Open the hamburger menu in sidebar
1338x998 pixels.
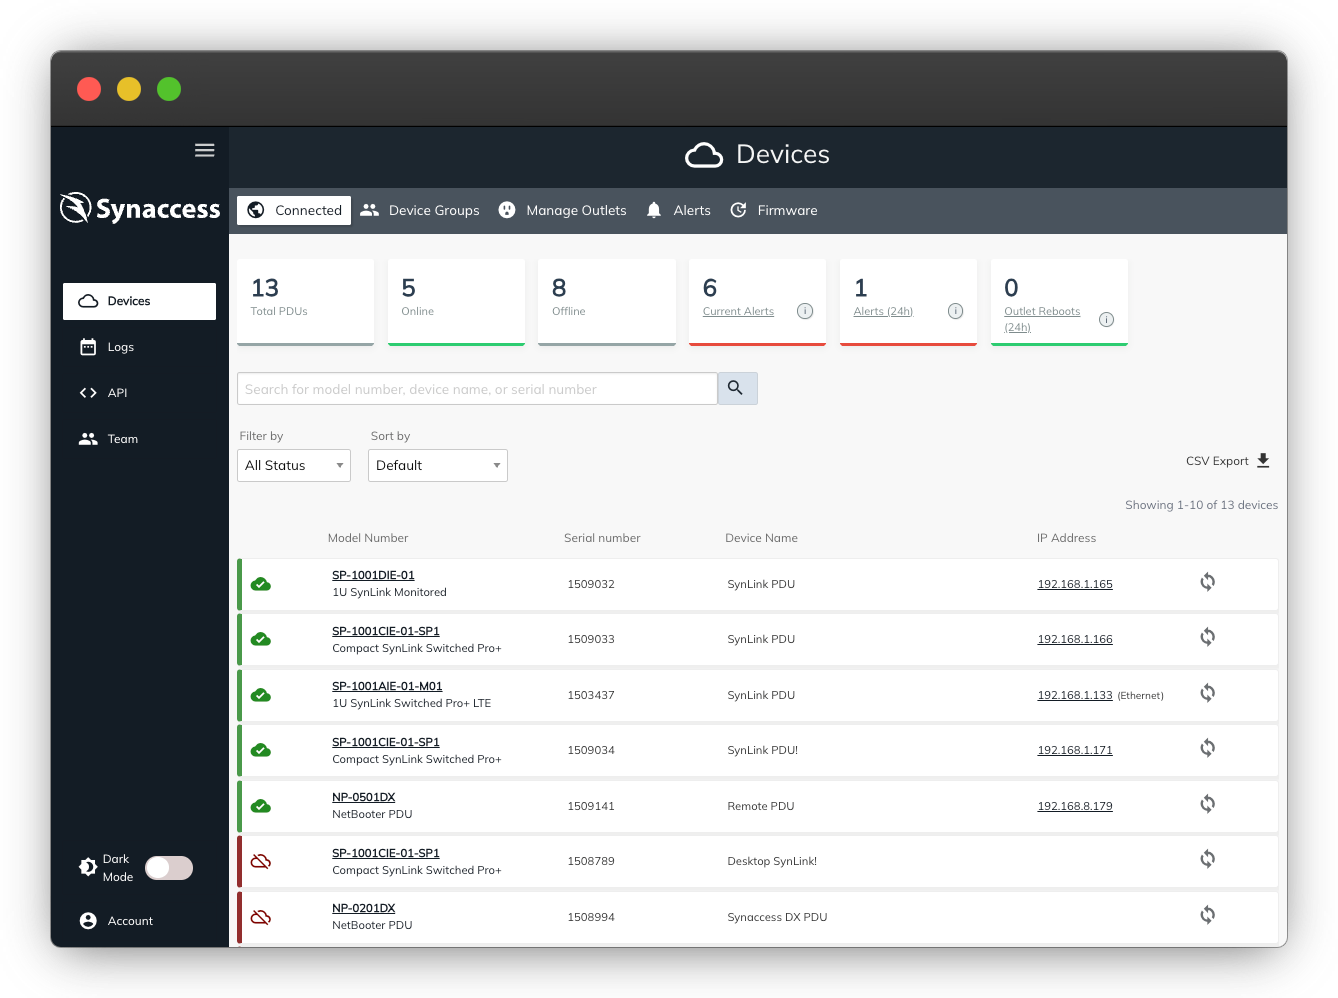204,150
